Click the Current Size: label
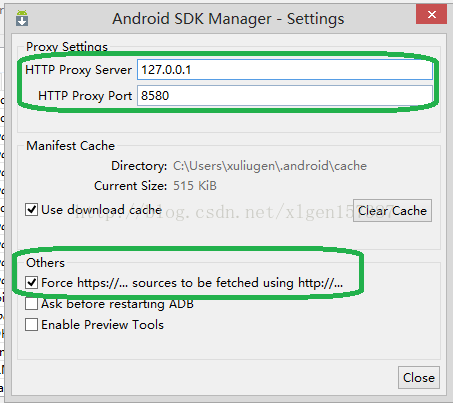The image size is (453, 403). coord(130,186)
